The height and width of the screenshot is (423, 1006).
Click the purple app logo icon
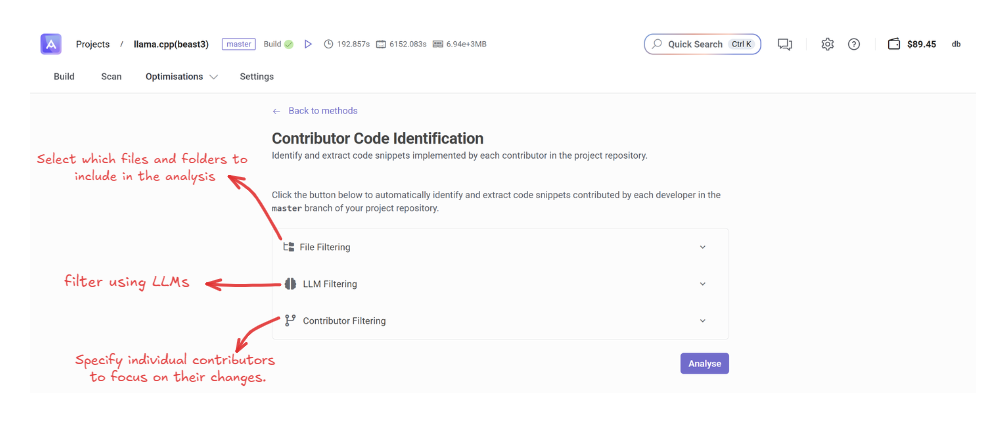click(51, 44)
